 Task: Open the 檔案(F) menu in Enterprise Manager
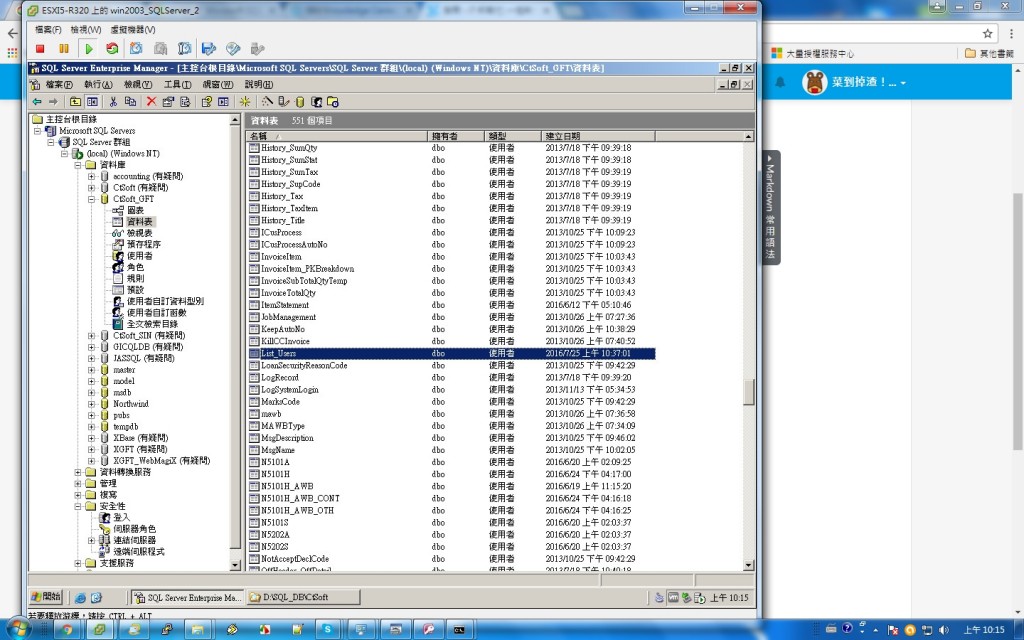tap(59, 85)
